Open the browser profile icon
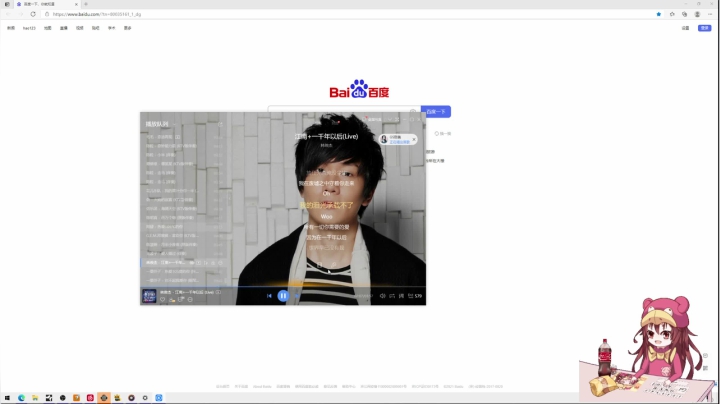720x404 pixels. click(x=698, y=14)
